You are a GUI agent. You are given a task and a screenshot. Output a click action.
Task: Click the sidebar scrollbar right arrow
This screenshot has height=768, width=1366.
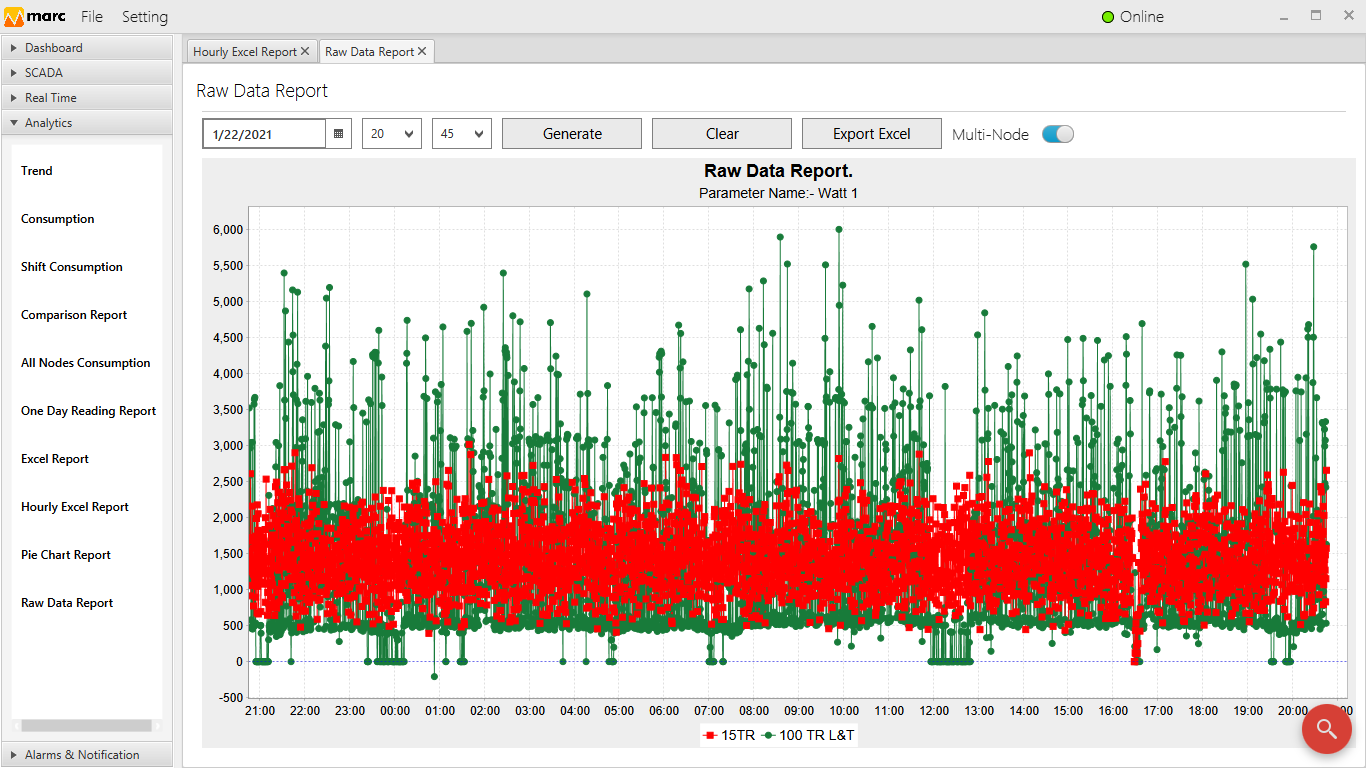(156, 726)
